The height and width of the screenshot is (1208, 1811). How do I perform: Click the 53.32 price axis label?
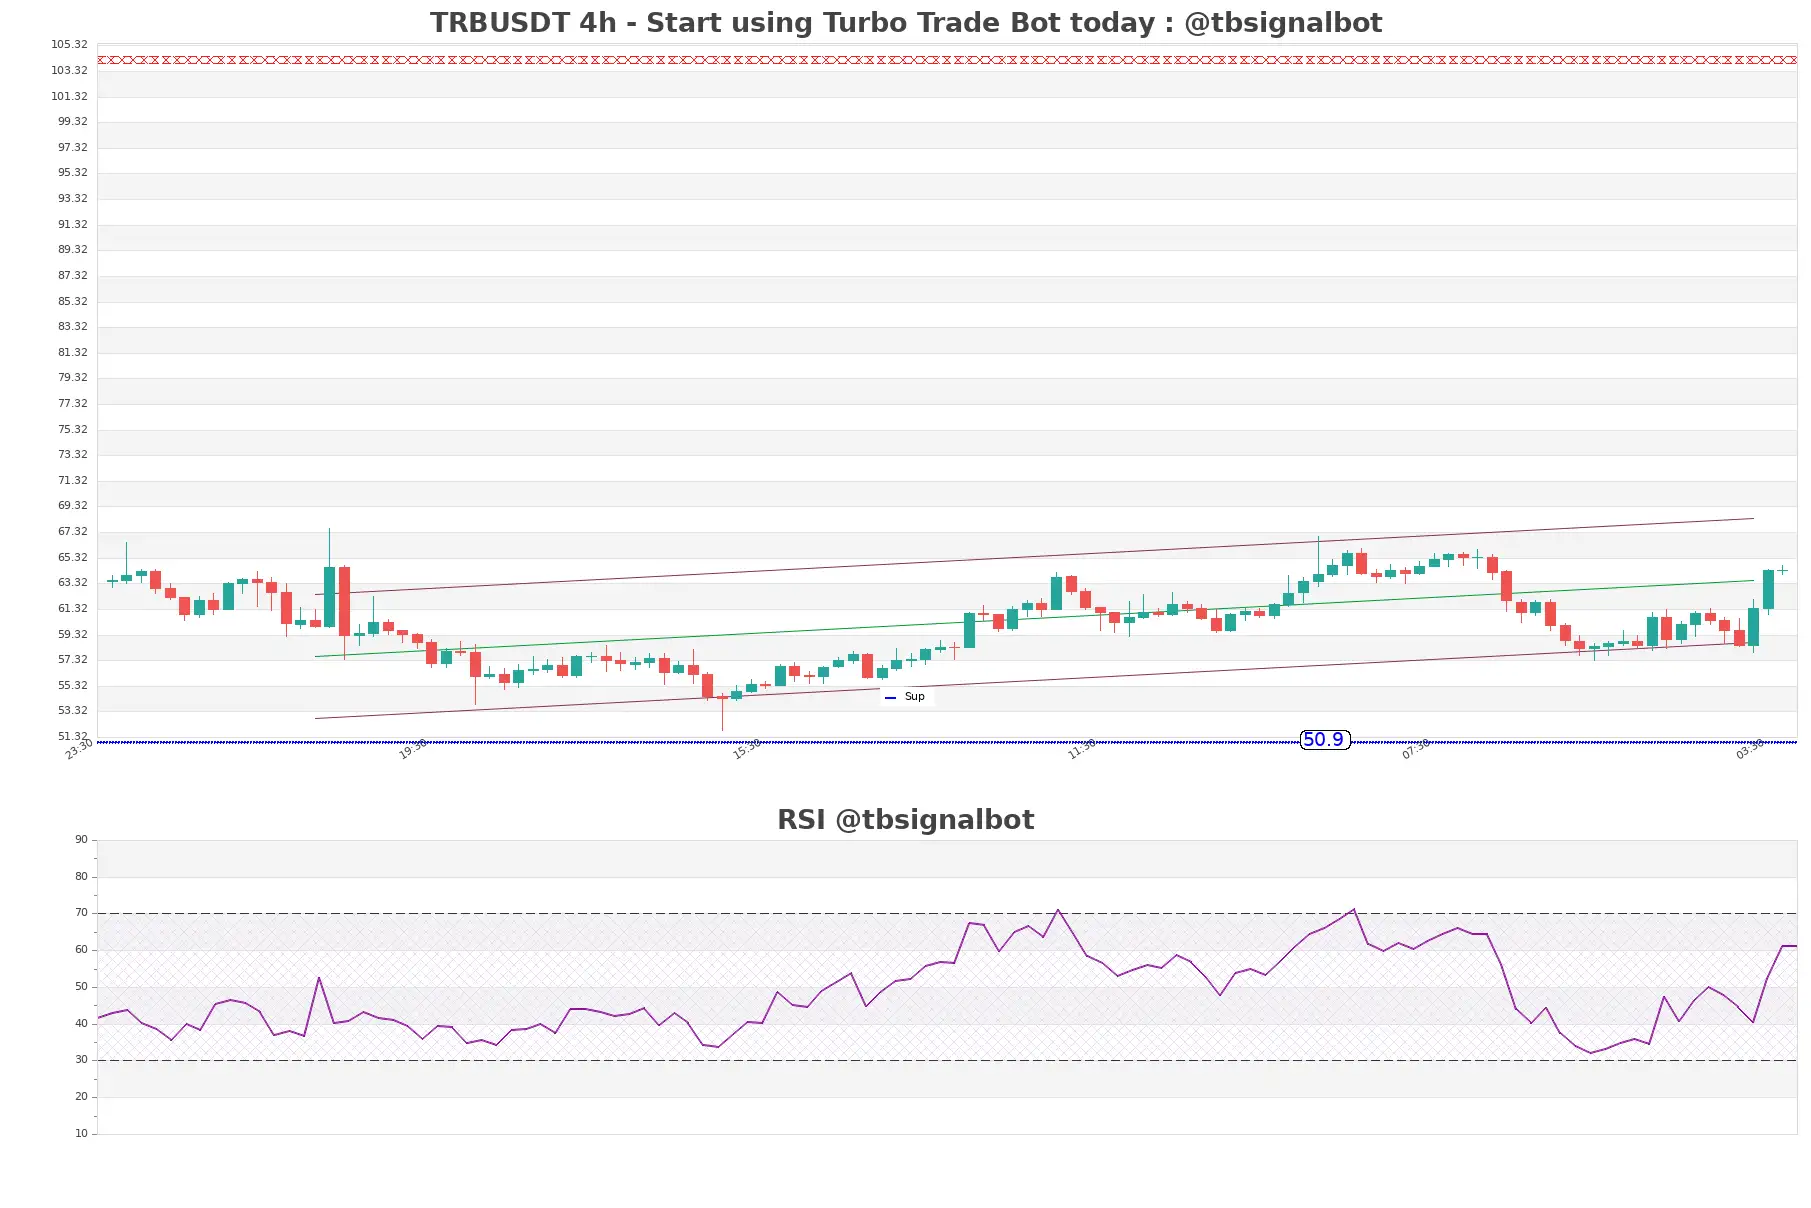click(73, 711)
